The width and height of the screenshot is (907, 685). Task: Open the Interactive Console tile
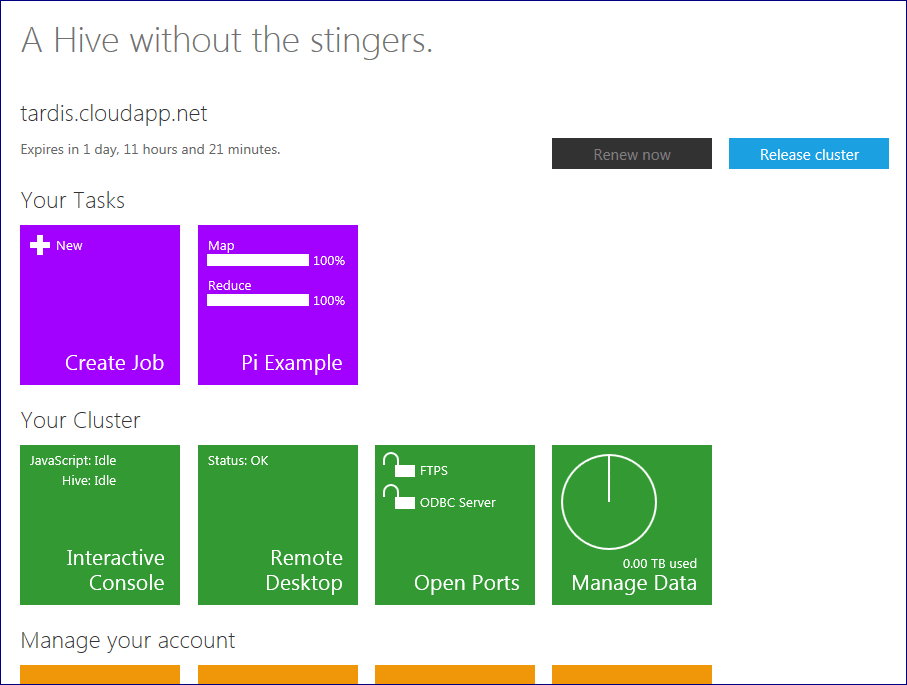100,525
